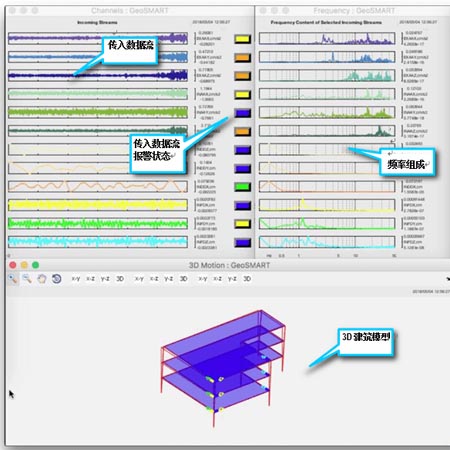Image resolution: width=450 pixels, height=450 pixels.
Task: Click the topmost yellow alarm status box
Action: [242, 39]
